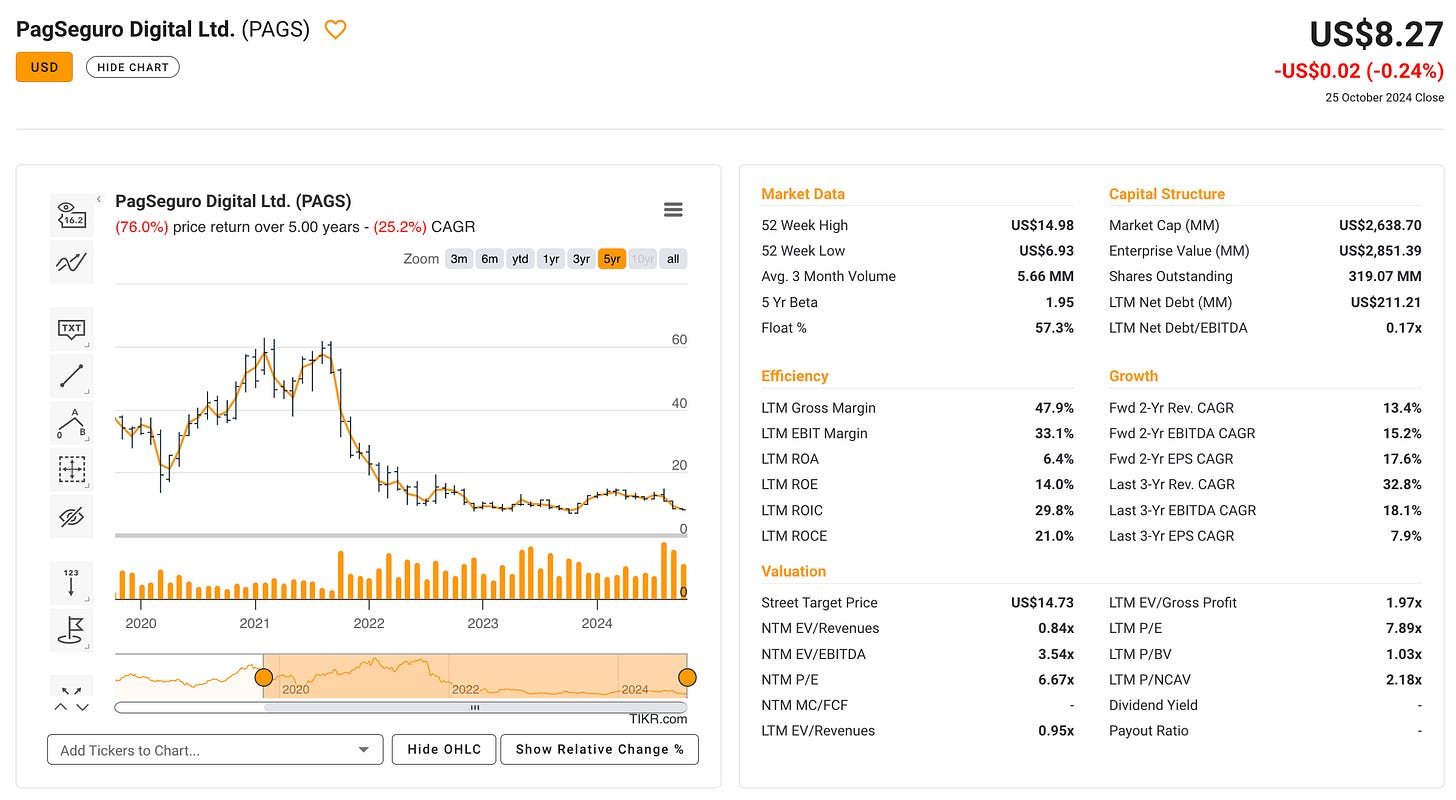The image size is (1456, 800).
Task: Click the Market Cap value US$2,638.70
Action: pos(1380,225)
